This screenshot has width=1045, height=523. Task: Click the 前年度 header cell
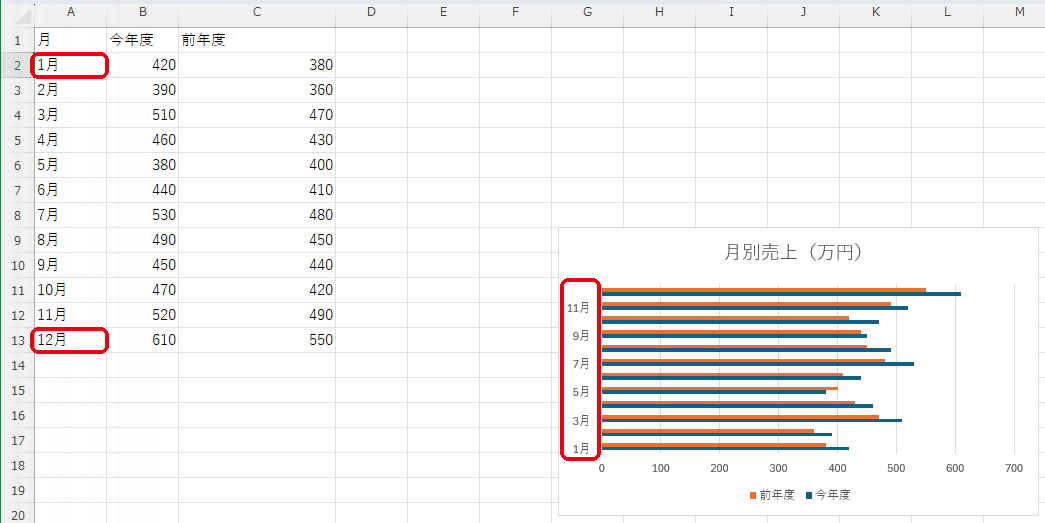pos(257,40)
